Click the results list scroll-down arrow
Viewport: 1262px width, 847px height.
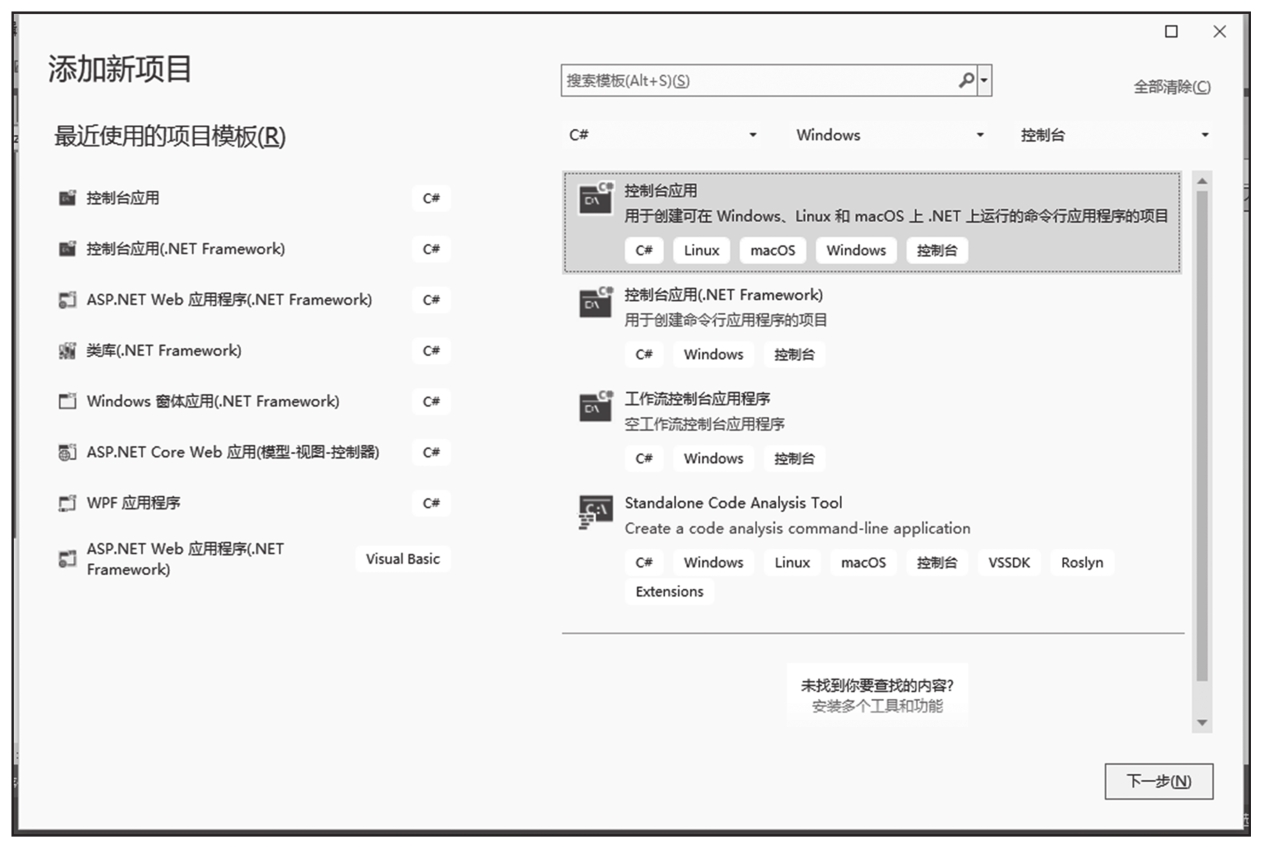pyautogui.click(x=1202, y=723)
